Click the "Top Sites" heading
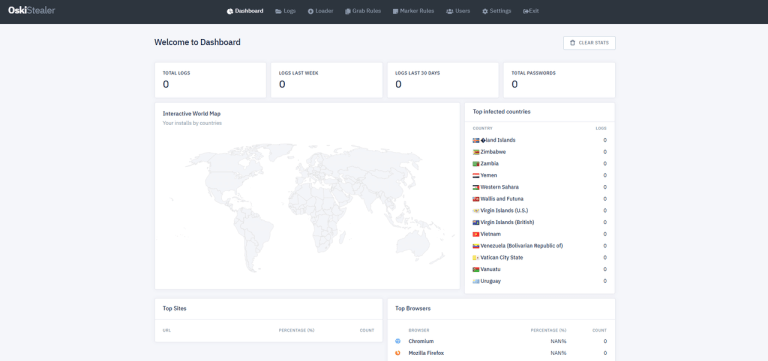The width and height of the screenshot is (768, 361). coord(174,309)
